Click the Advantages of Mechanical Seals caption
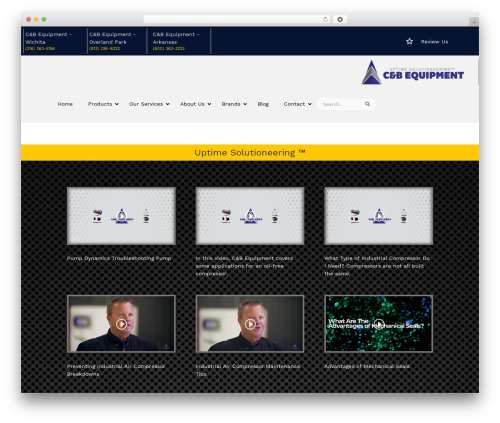The image size is (500, 423). [367, 366]
